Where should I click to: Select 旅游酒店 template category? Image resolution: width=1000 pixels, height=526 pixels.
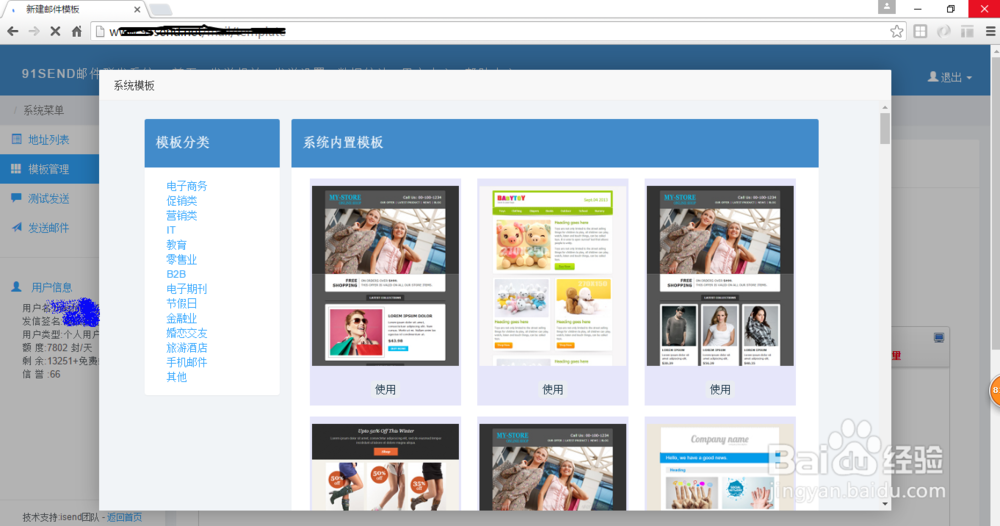pyautogui.click(x=187, y=347)
